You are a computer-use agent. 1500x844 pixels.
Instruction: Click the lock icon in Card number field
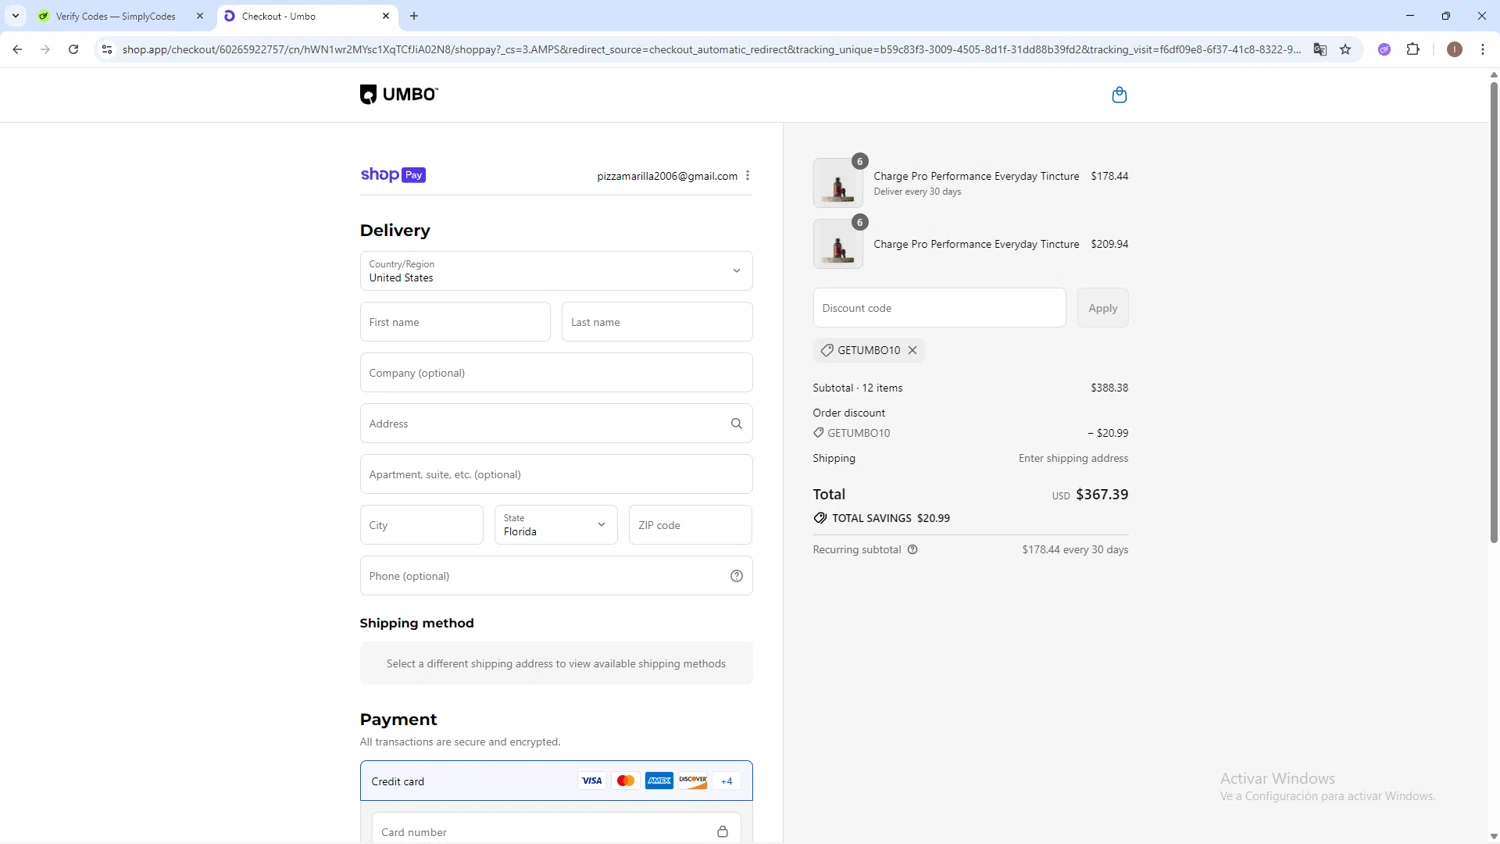coord(722,832)
